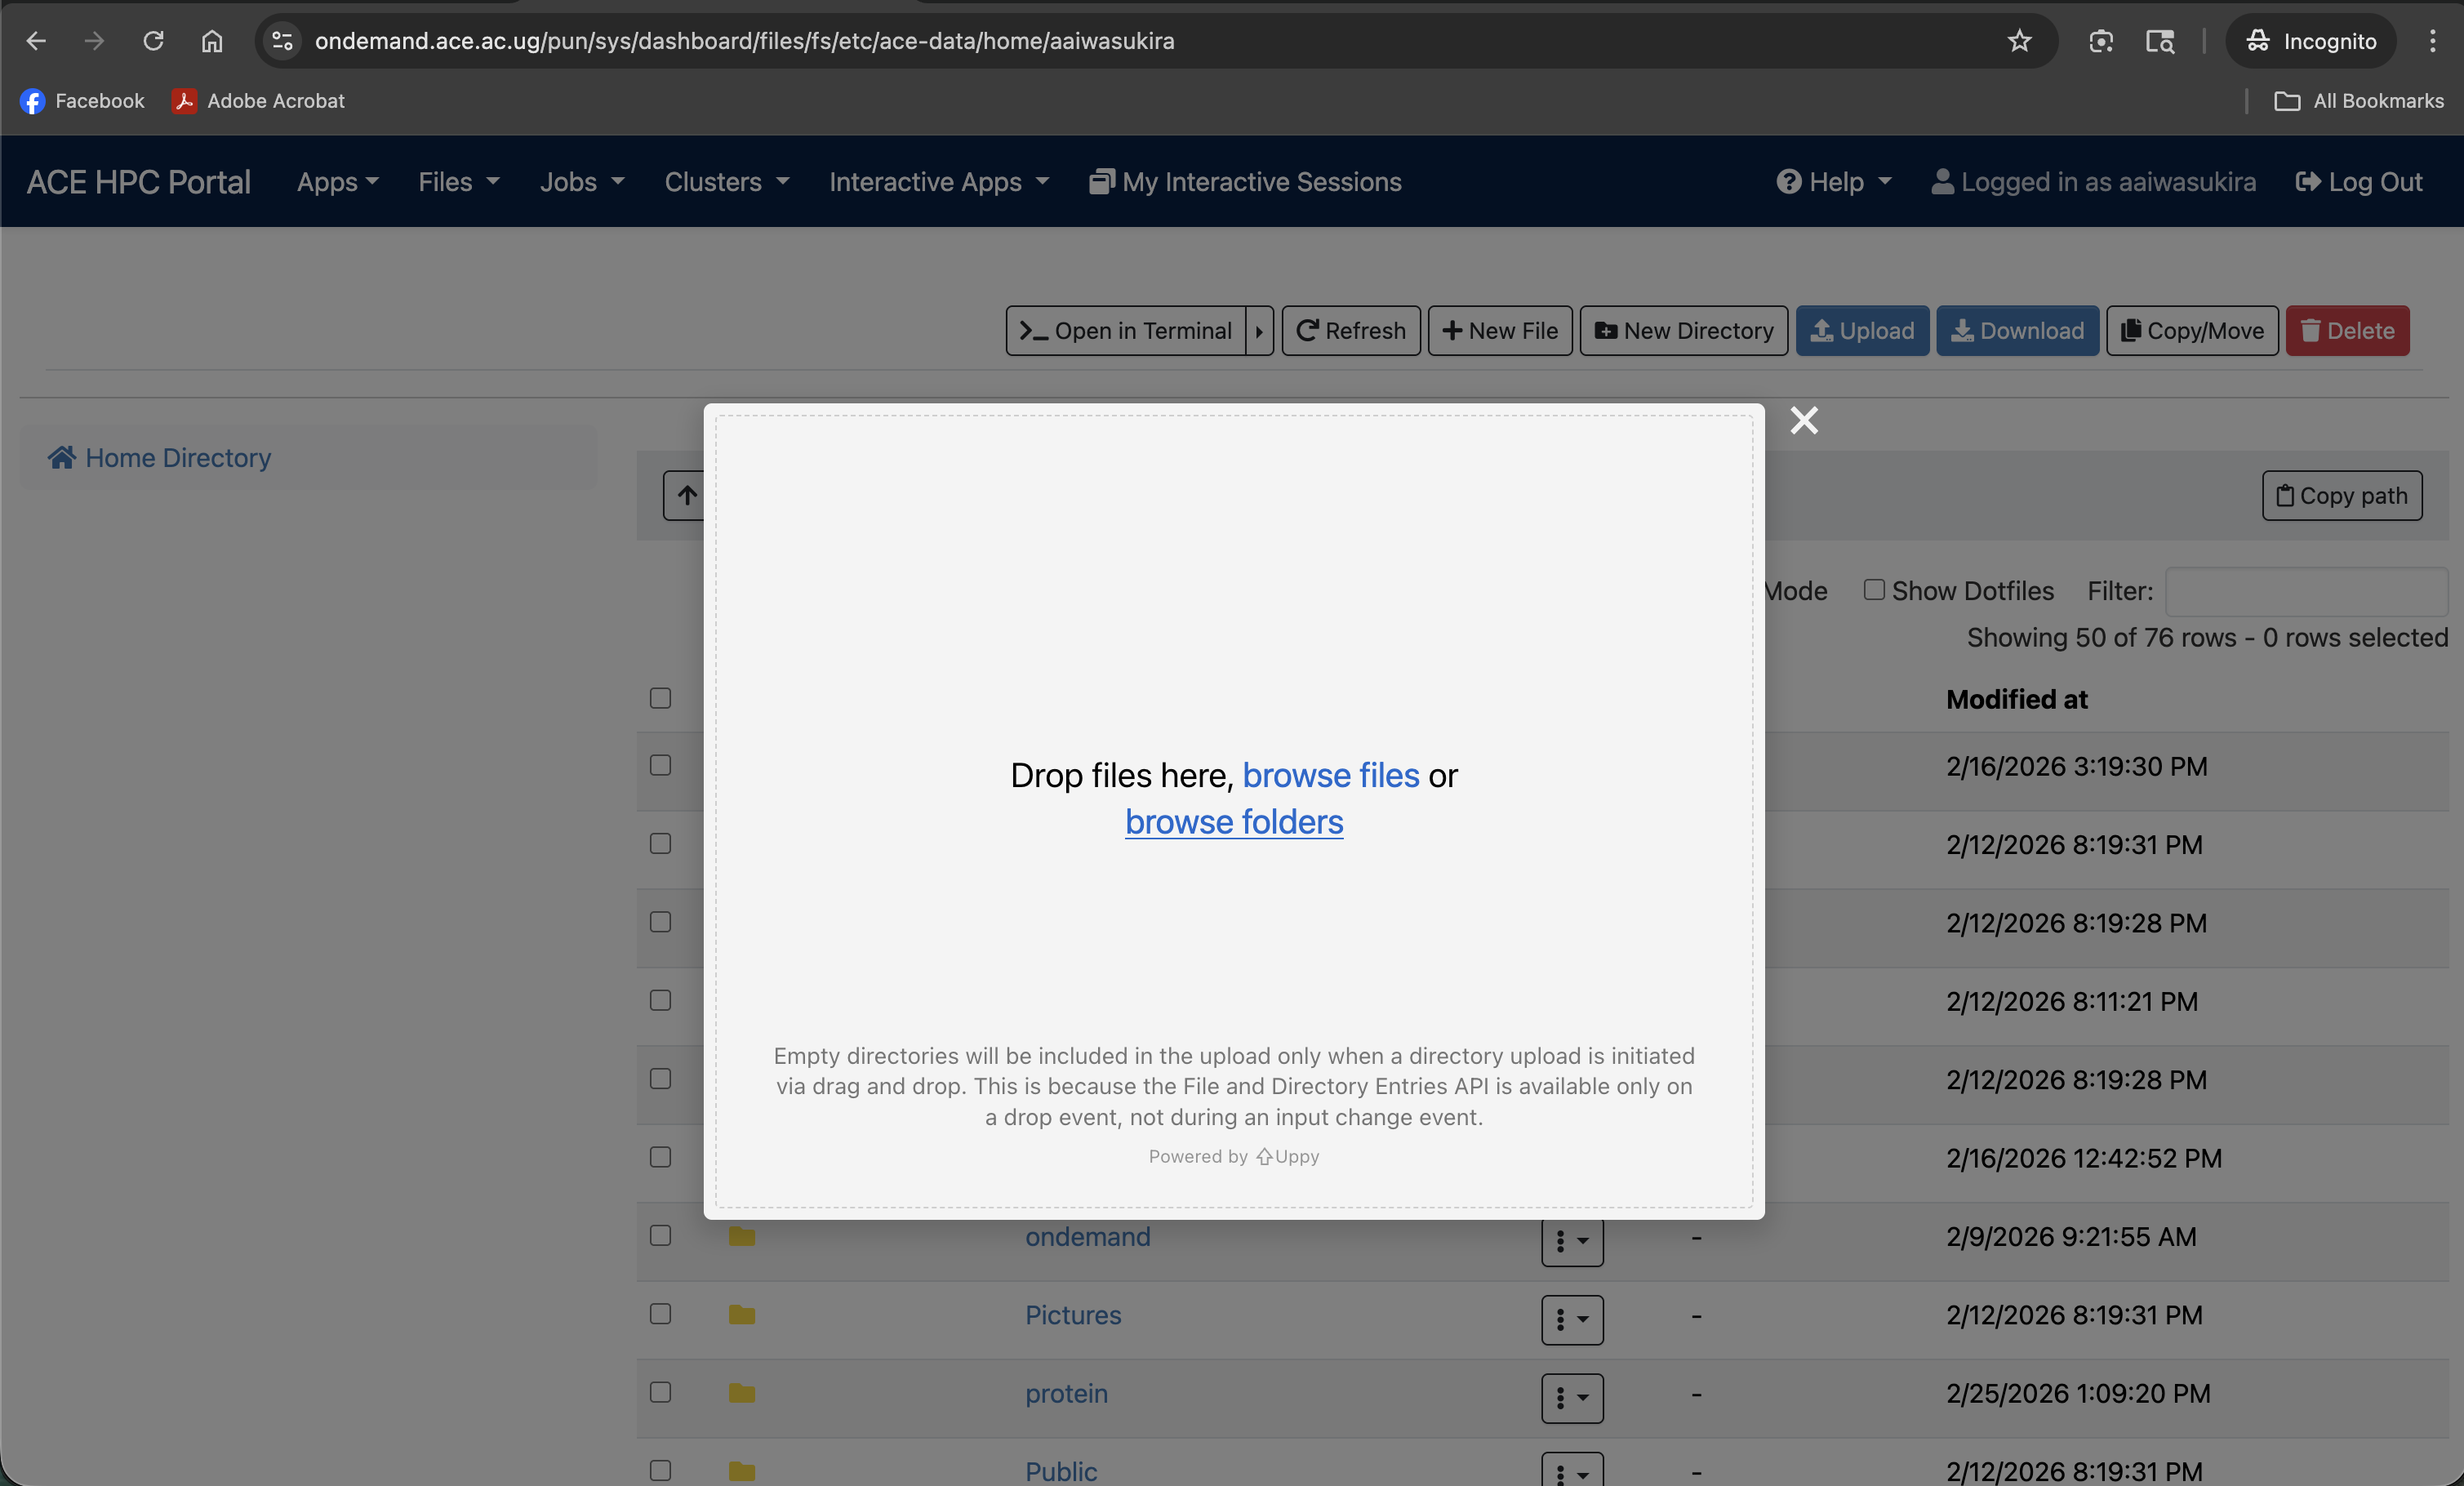Click the browse files link
This screenshot has height=1486, width=2464.
coord(1330,776)
